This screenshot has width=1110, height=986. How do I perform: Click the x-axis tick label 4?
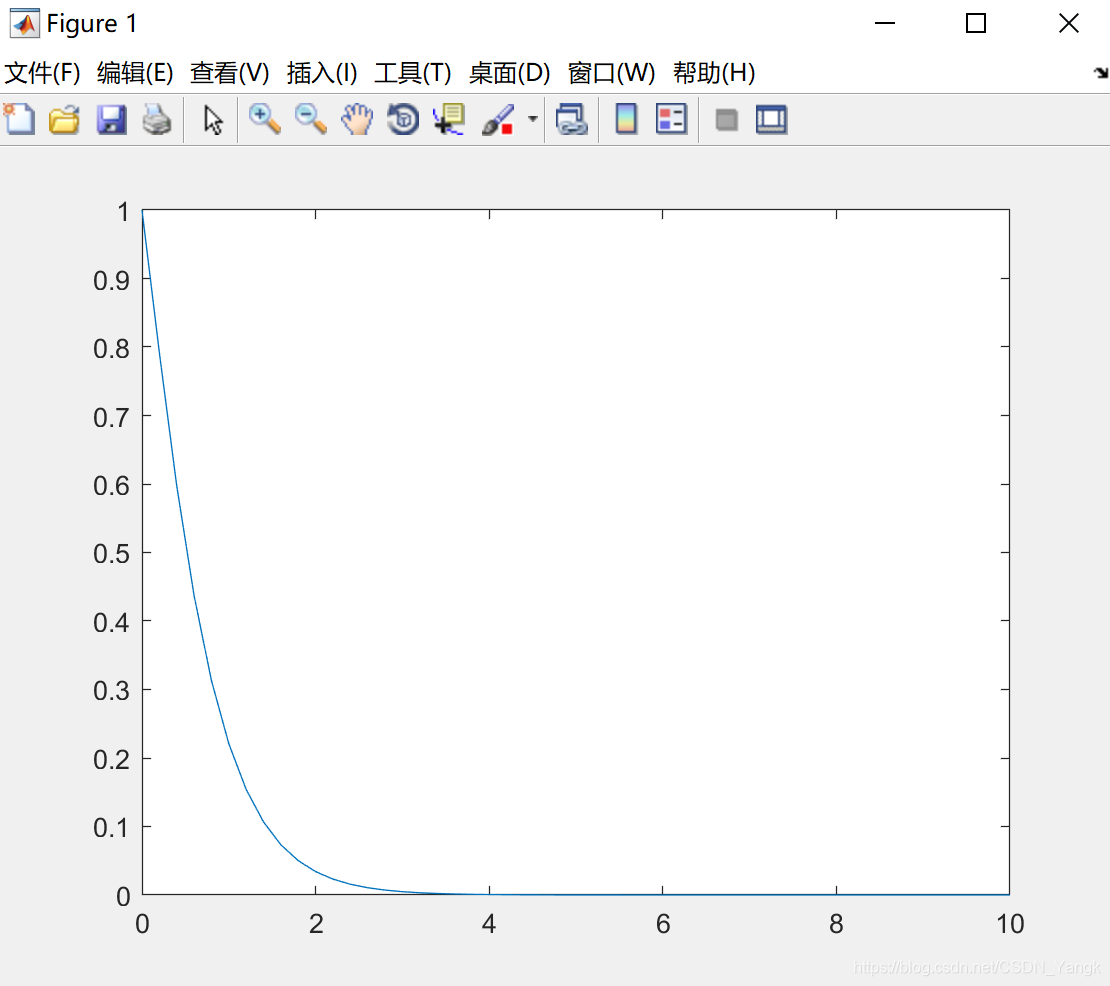point(489,924)
